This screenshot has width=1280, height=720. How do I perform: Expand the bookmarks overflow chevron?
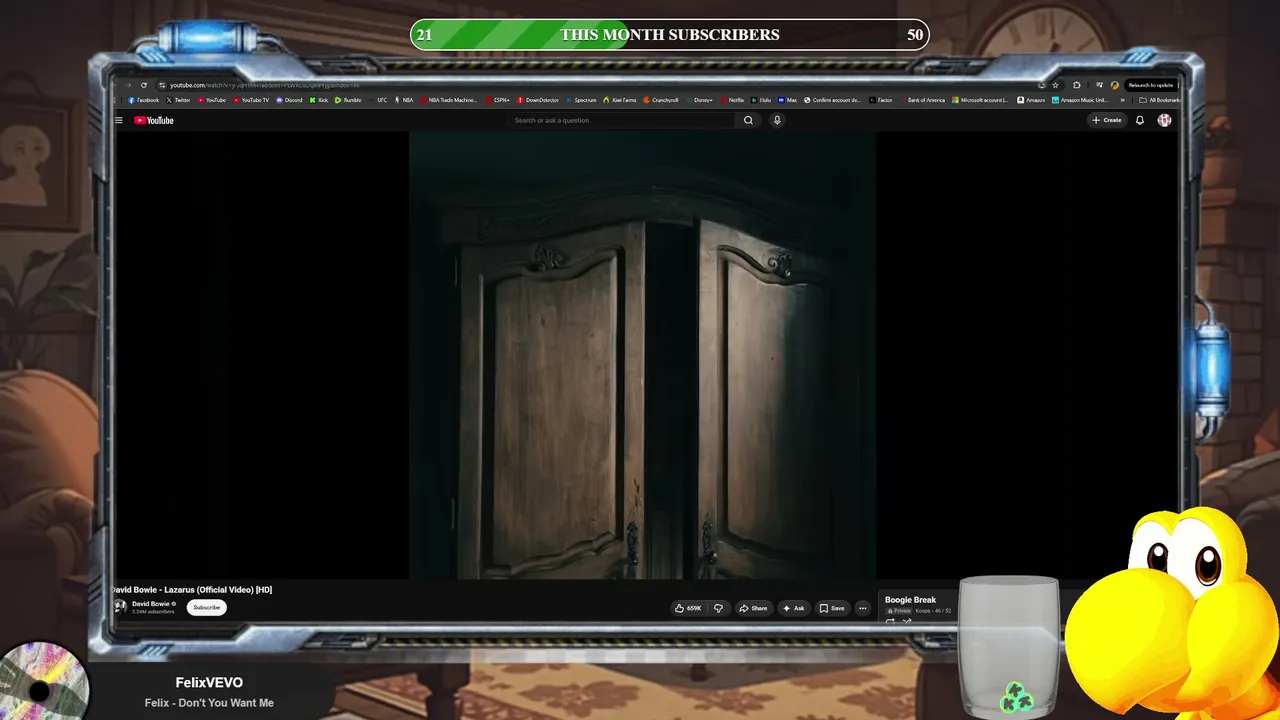pos(1122,100)
